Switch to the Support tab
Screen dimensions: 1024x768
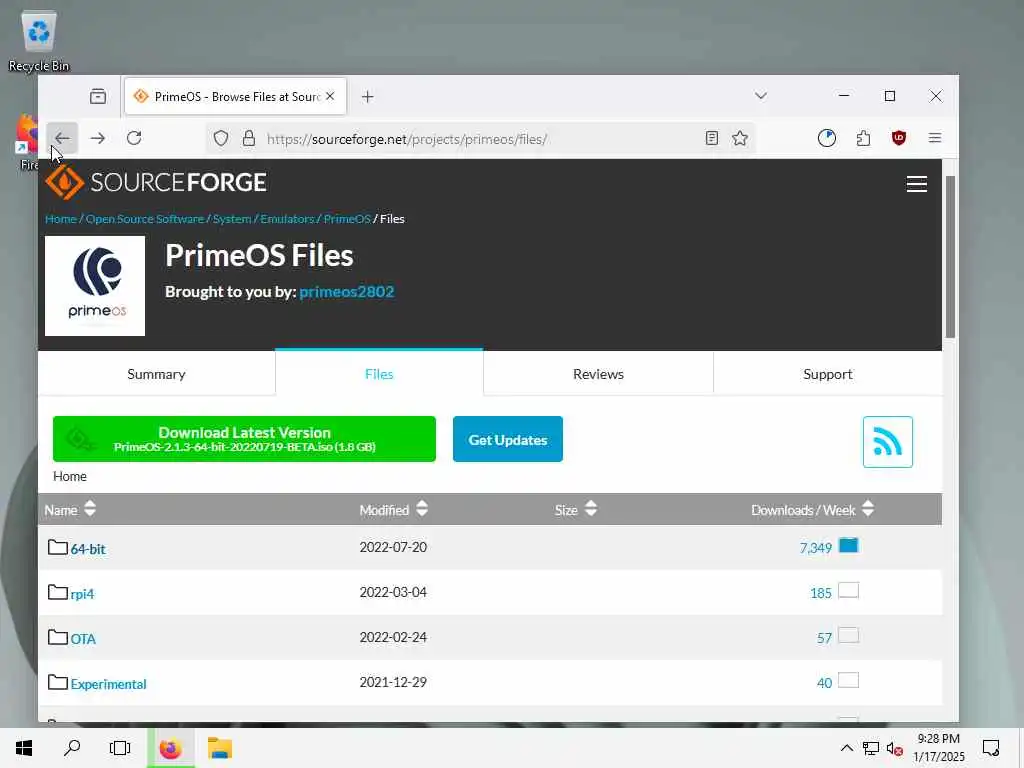click(x=827, y=374)
